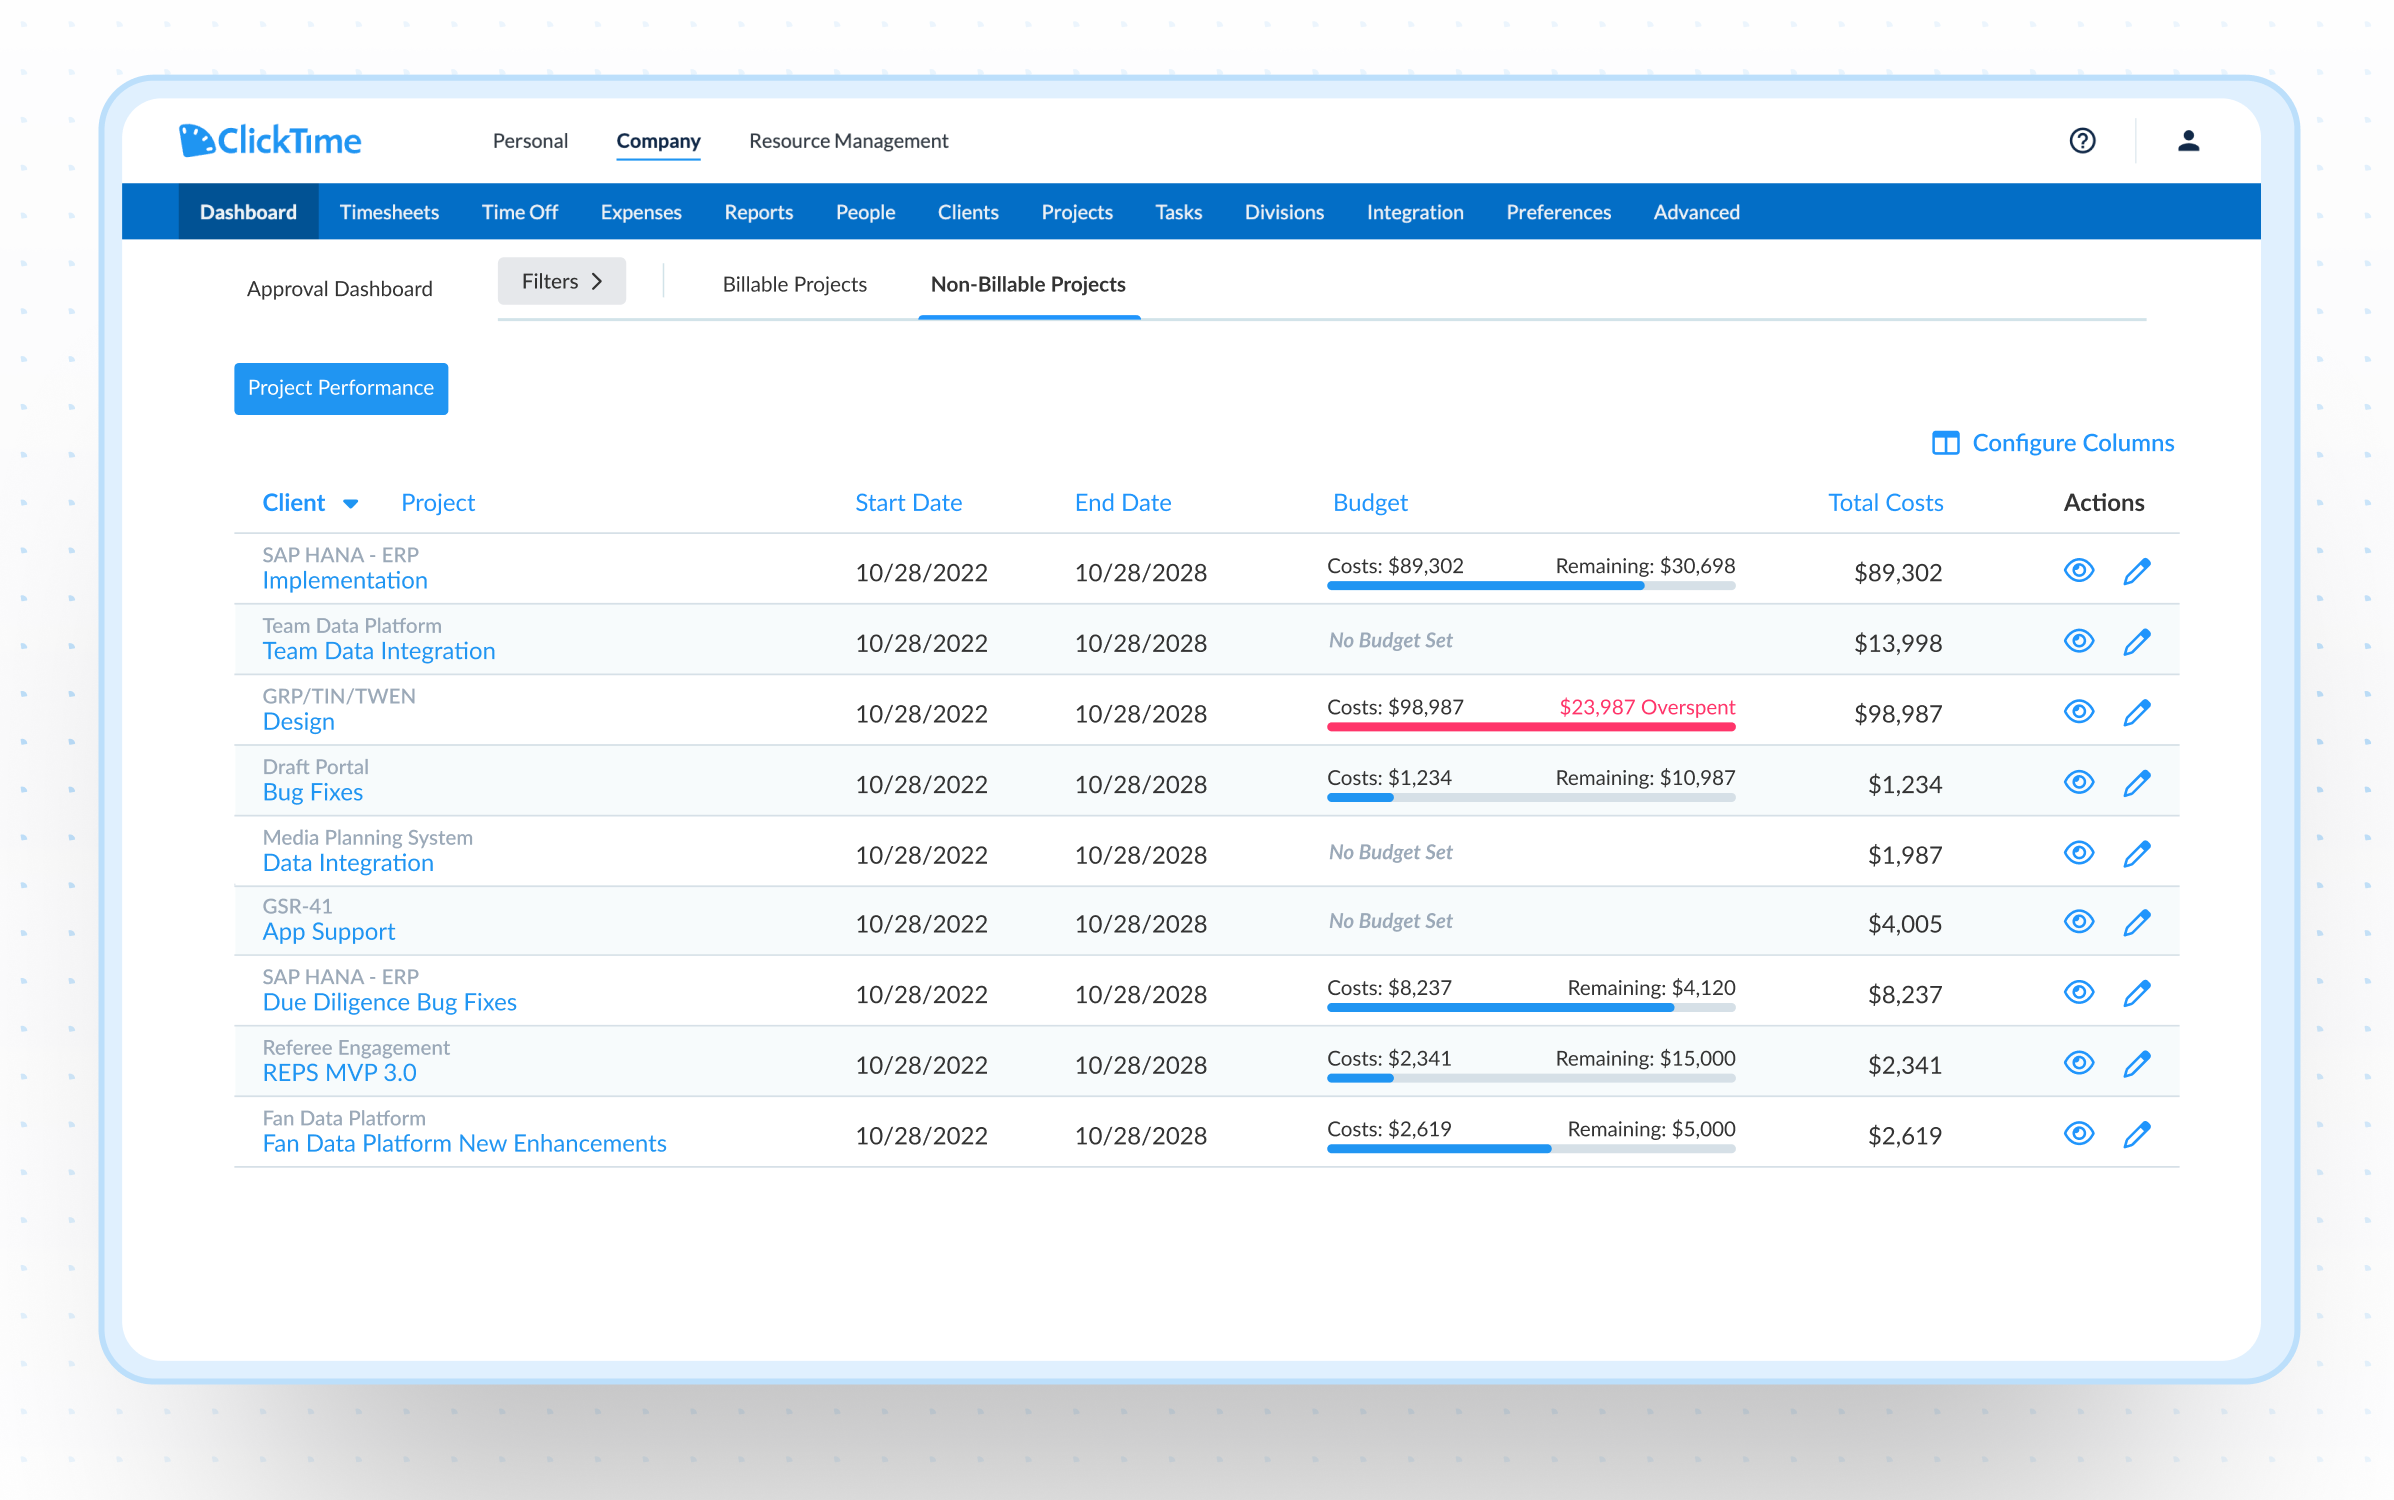Viewport: 2394px width, 1500px height.
Task: Edit the App Support project row
Action: (2136, 923)
